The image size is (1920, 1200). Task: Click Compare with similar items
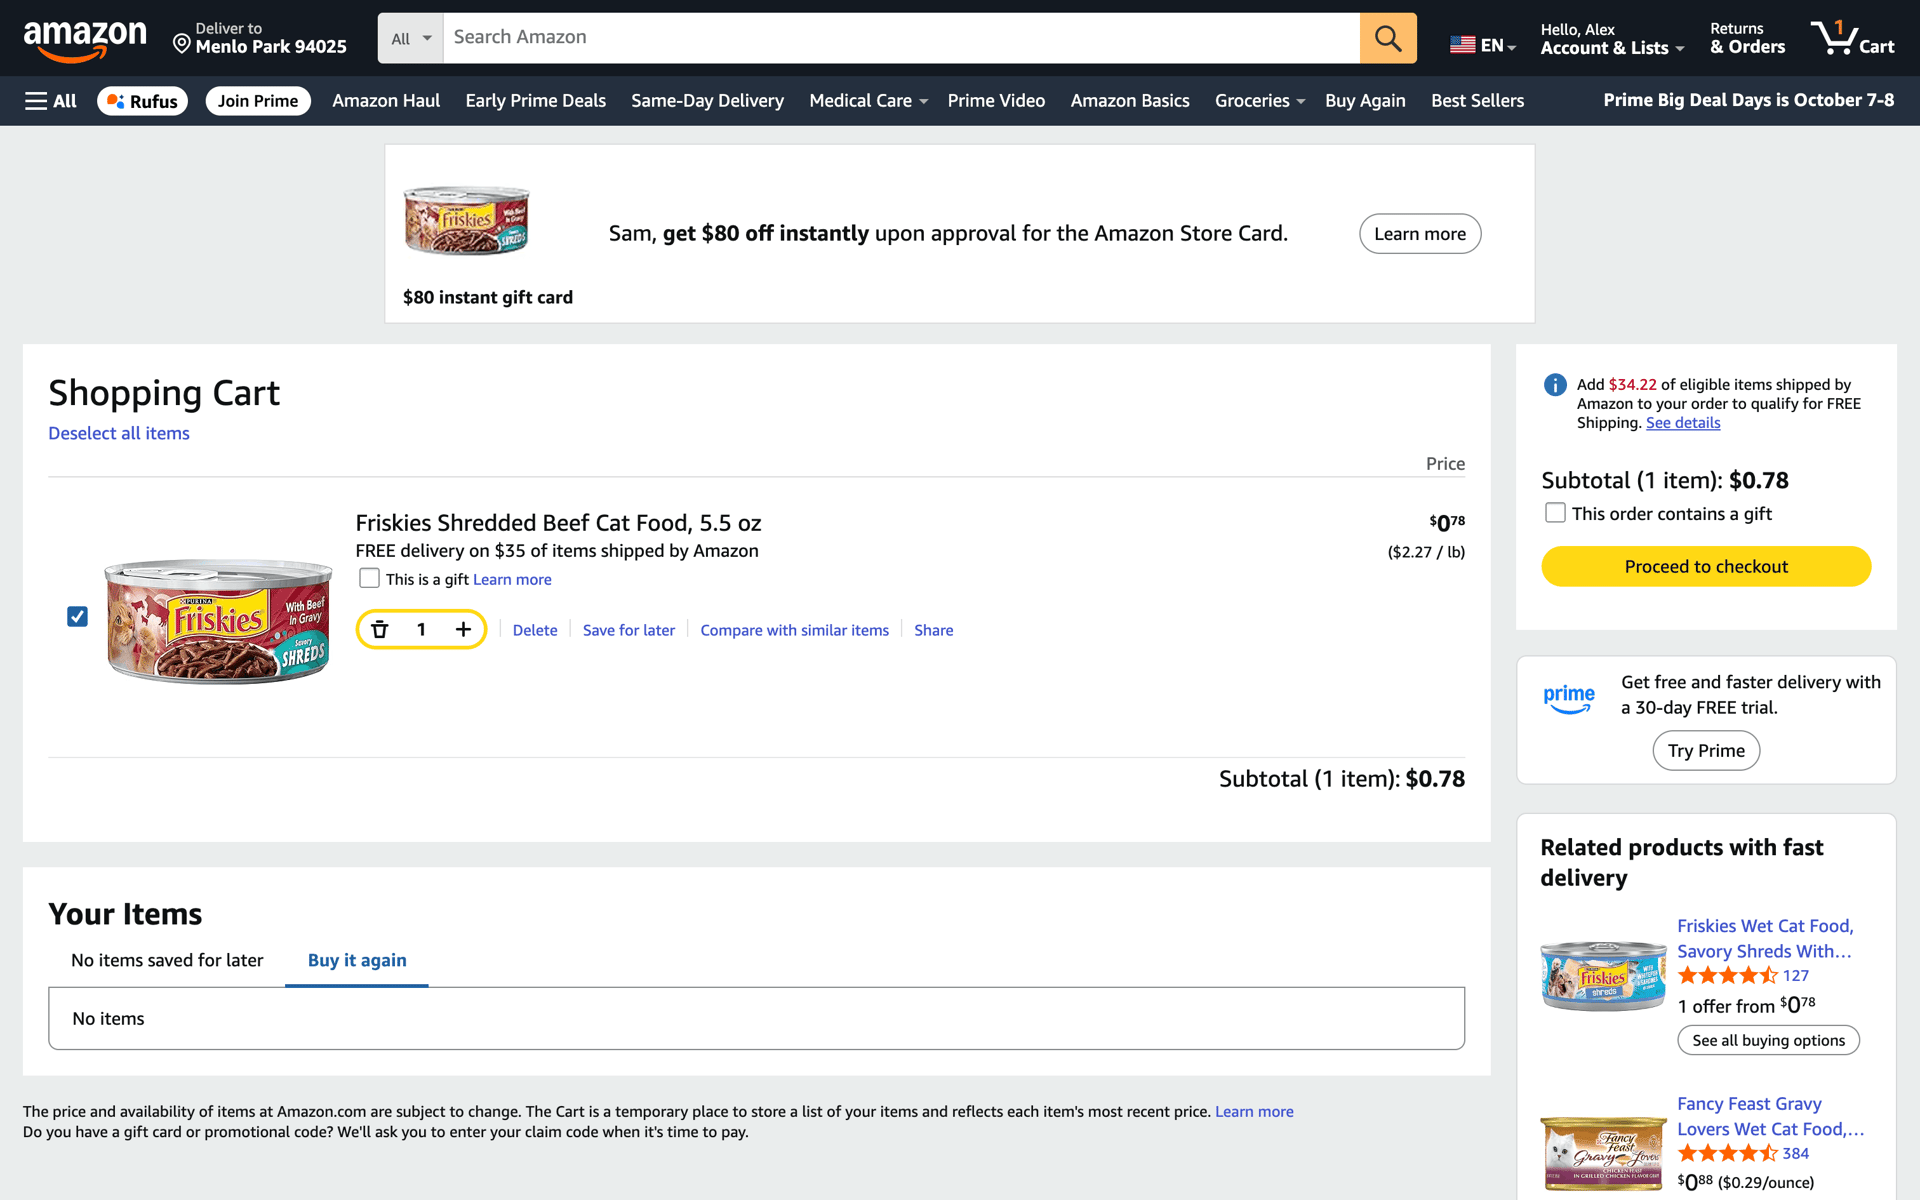click(x=794, y=630)
